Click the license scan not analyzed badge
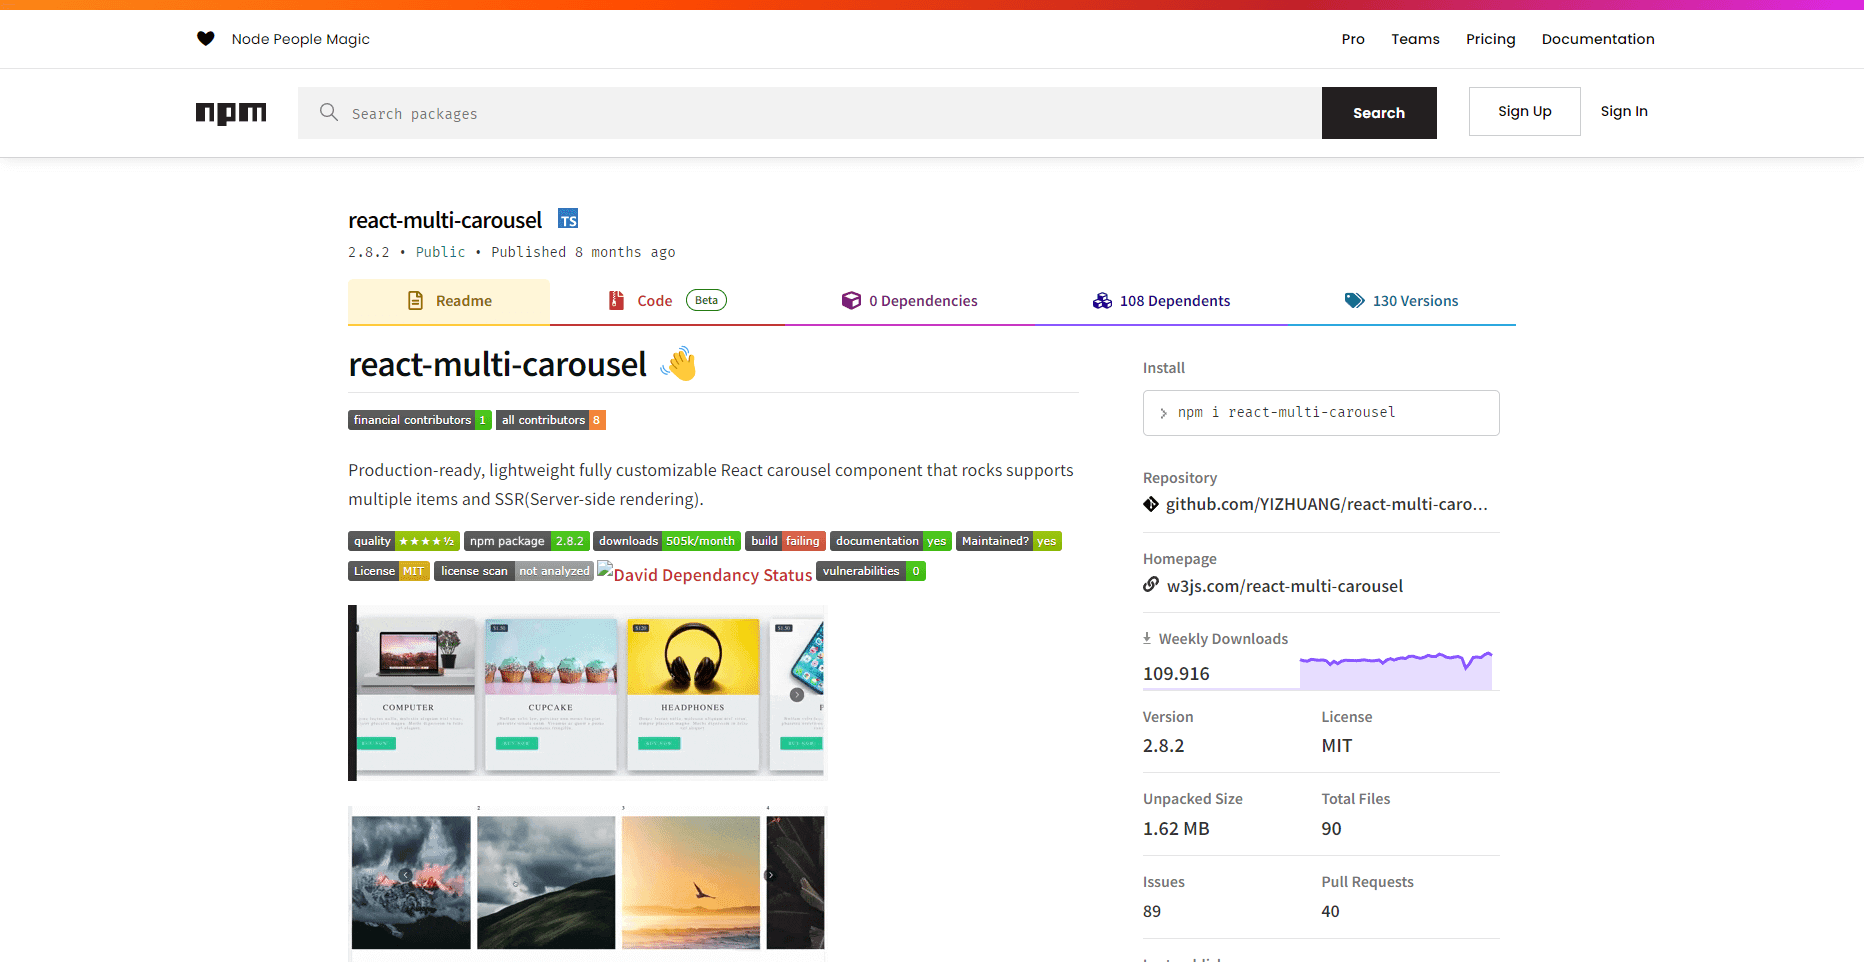The width and height of the screenshot is (1864, 962). tap(514, 571)
